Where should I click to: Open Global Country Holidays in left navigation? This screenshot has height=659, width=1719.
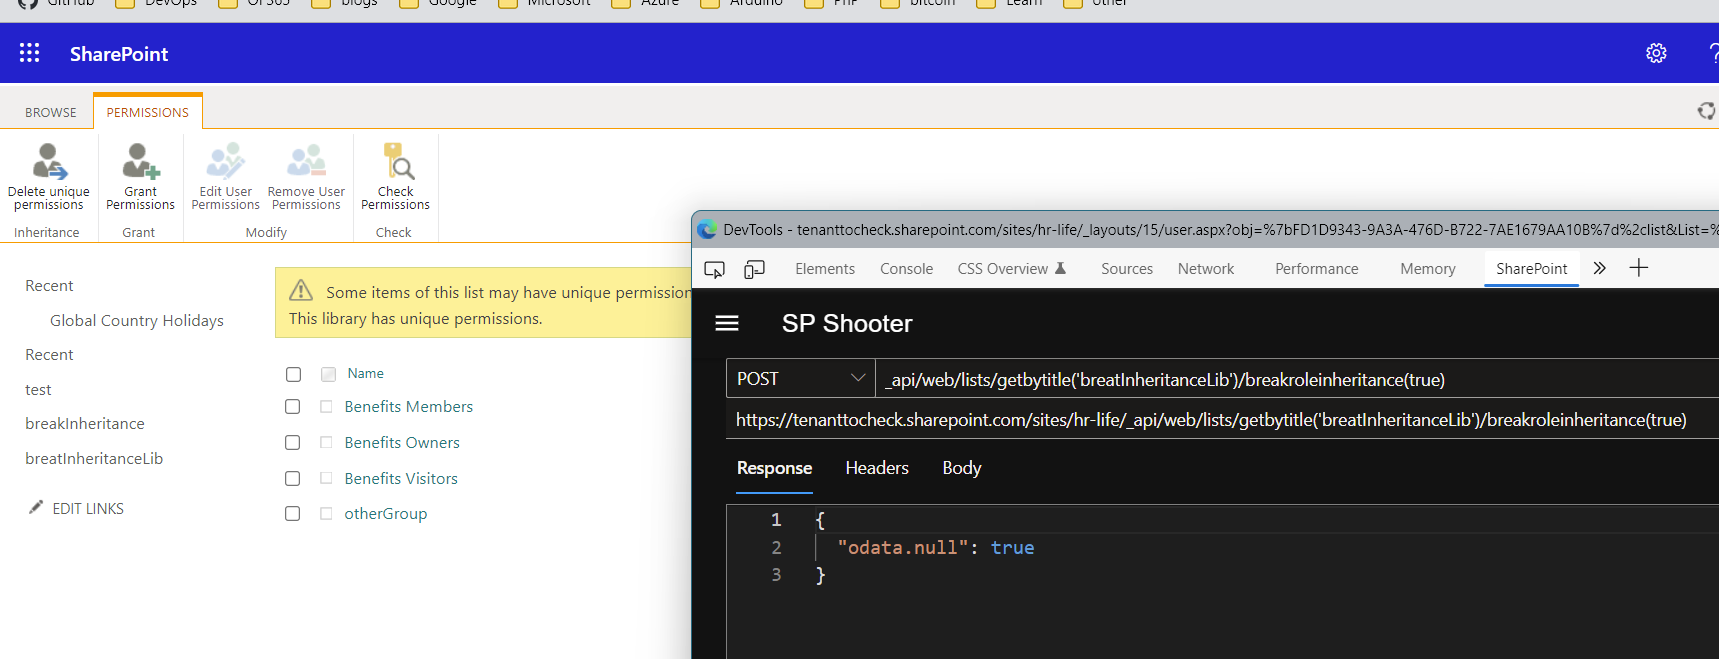137,321
